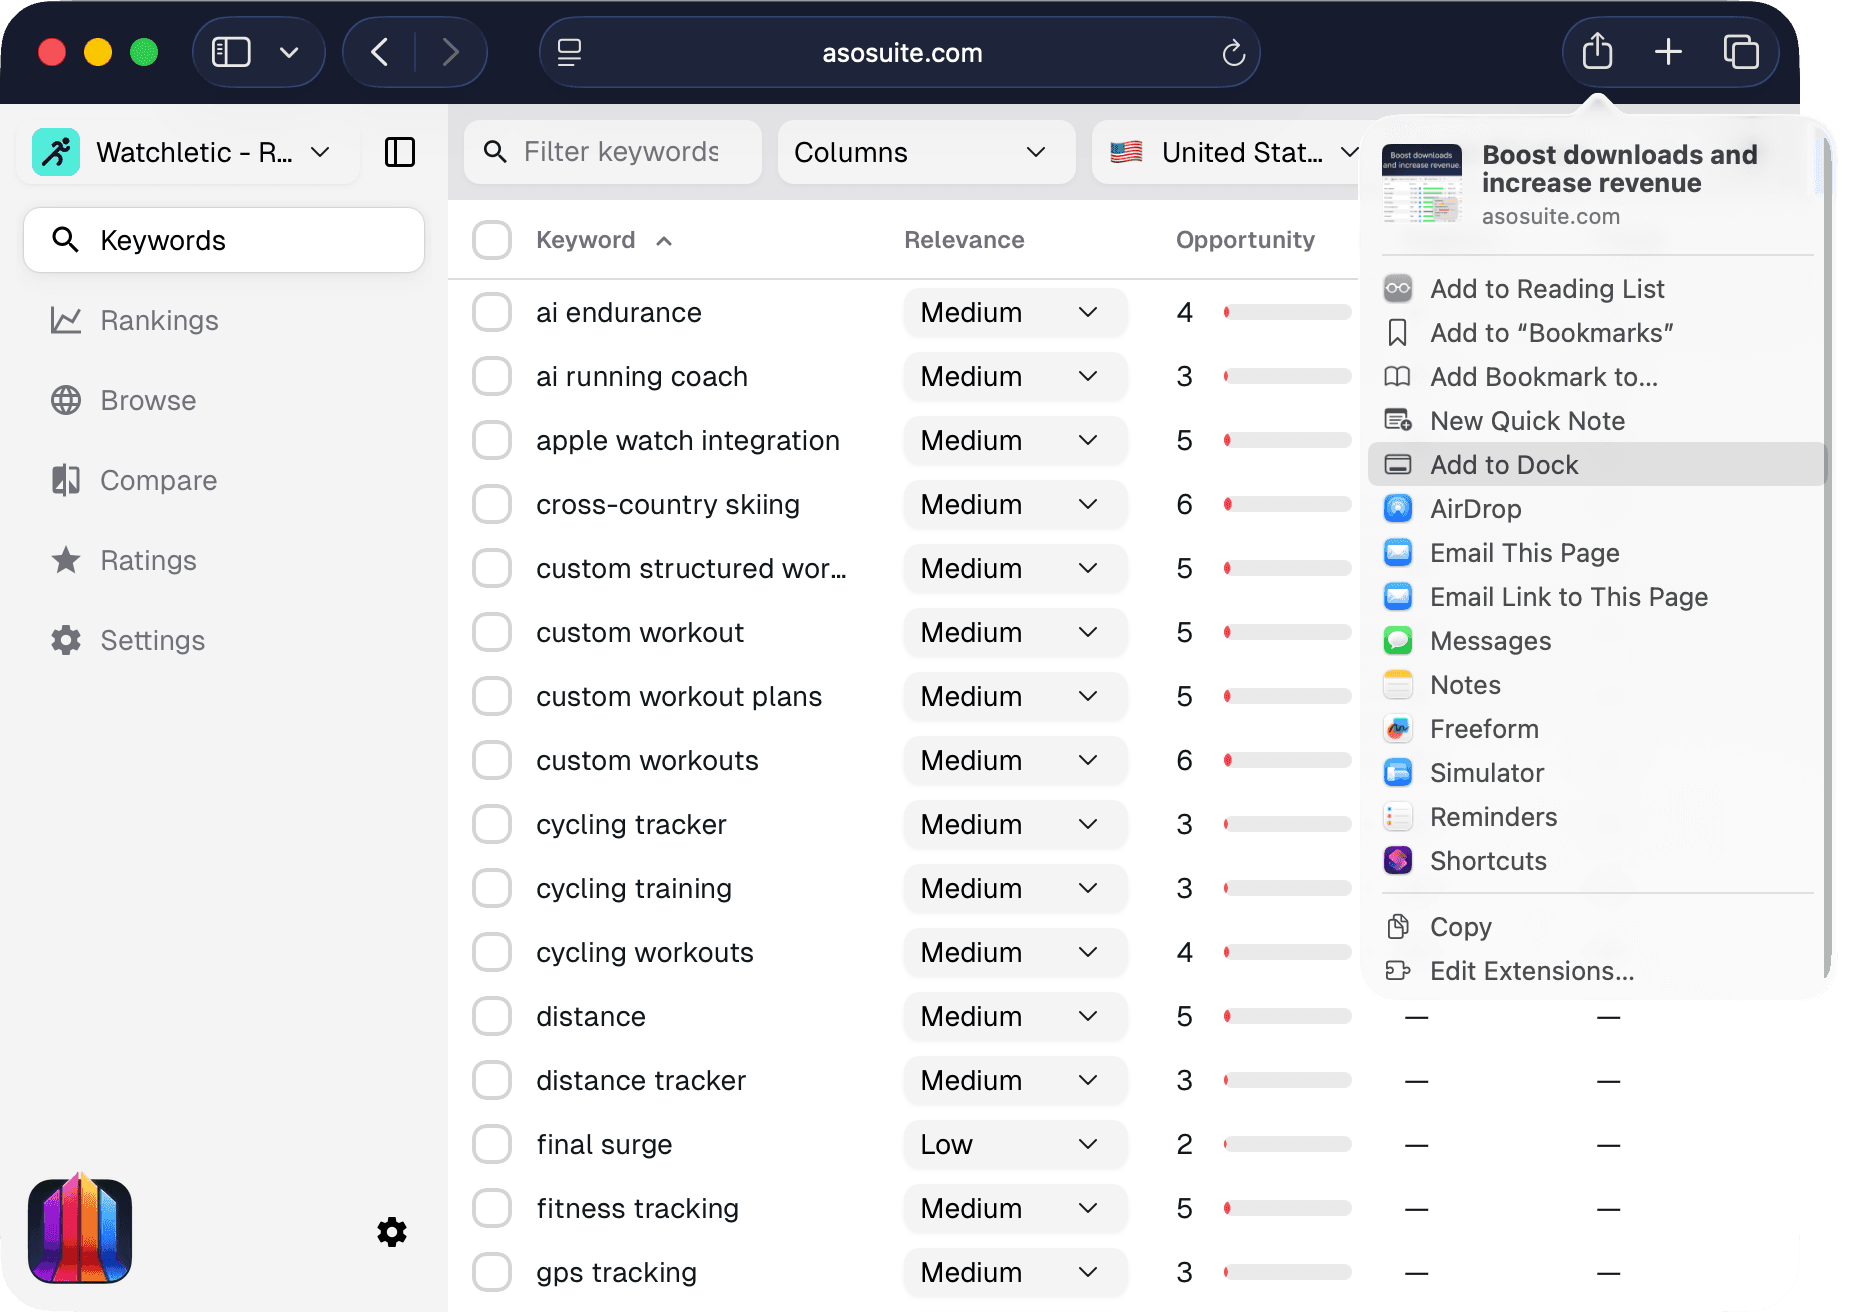Show the tab overview icon
The height and width of the screenshot is (1312, 1864).
point(1740,52)
